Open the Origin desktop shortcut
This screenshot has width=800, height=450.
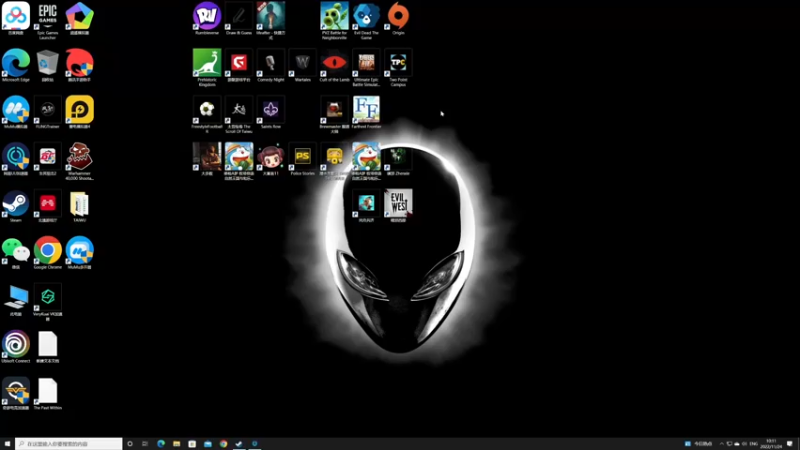coord(398,18)
